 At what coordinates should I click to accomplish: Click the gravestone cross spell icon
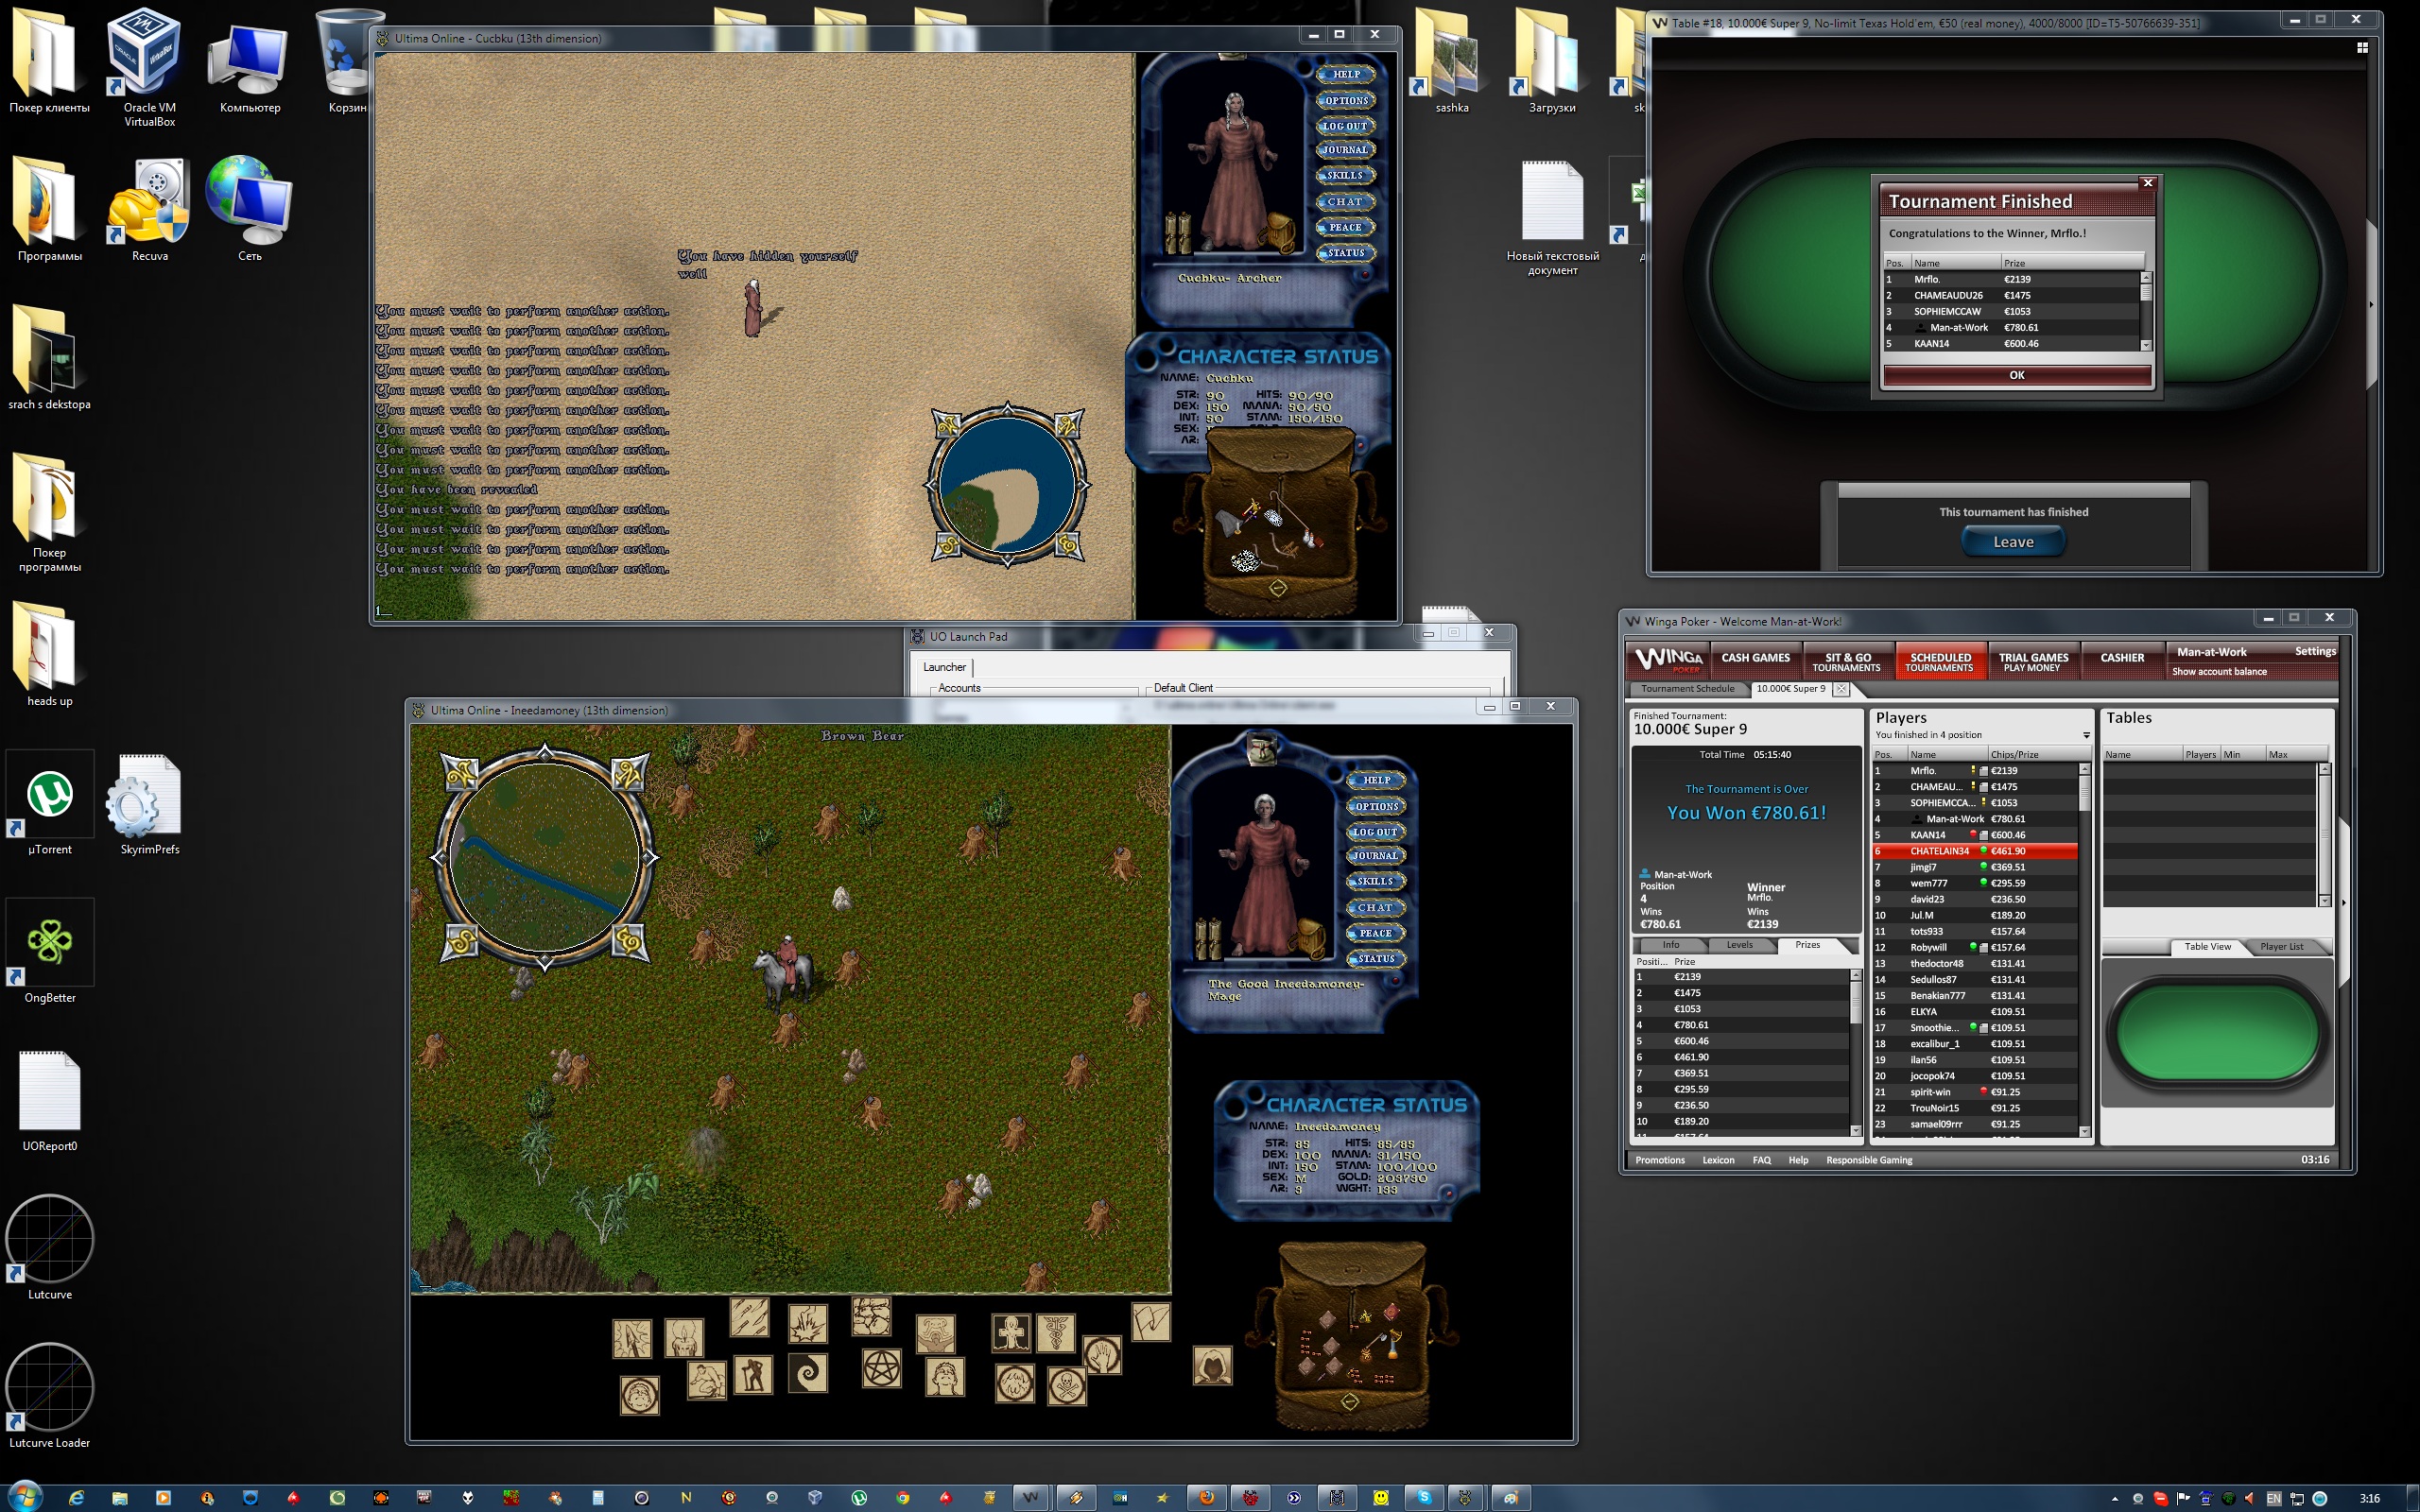coord(1011,1334)
